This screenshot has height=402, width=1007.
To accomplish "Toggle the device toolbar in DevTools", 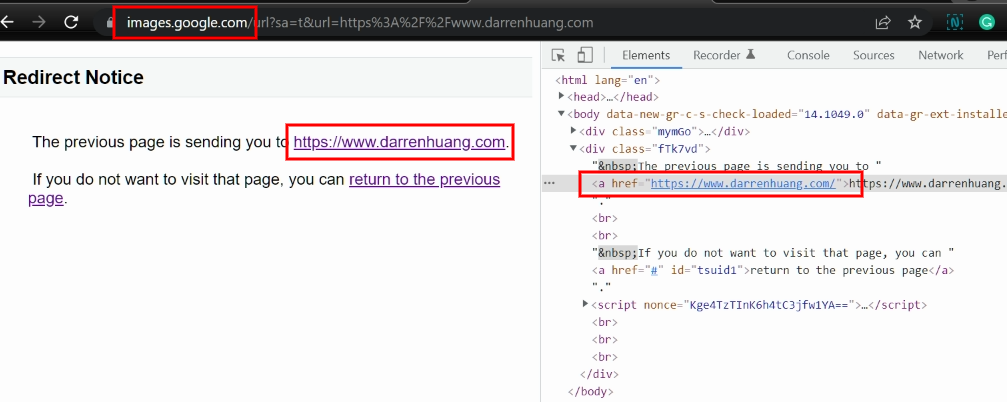I will (584, 55).
